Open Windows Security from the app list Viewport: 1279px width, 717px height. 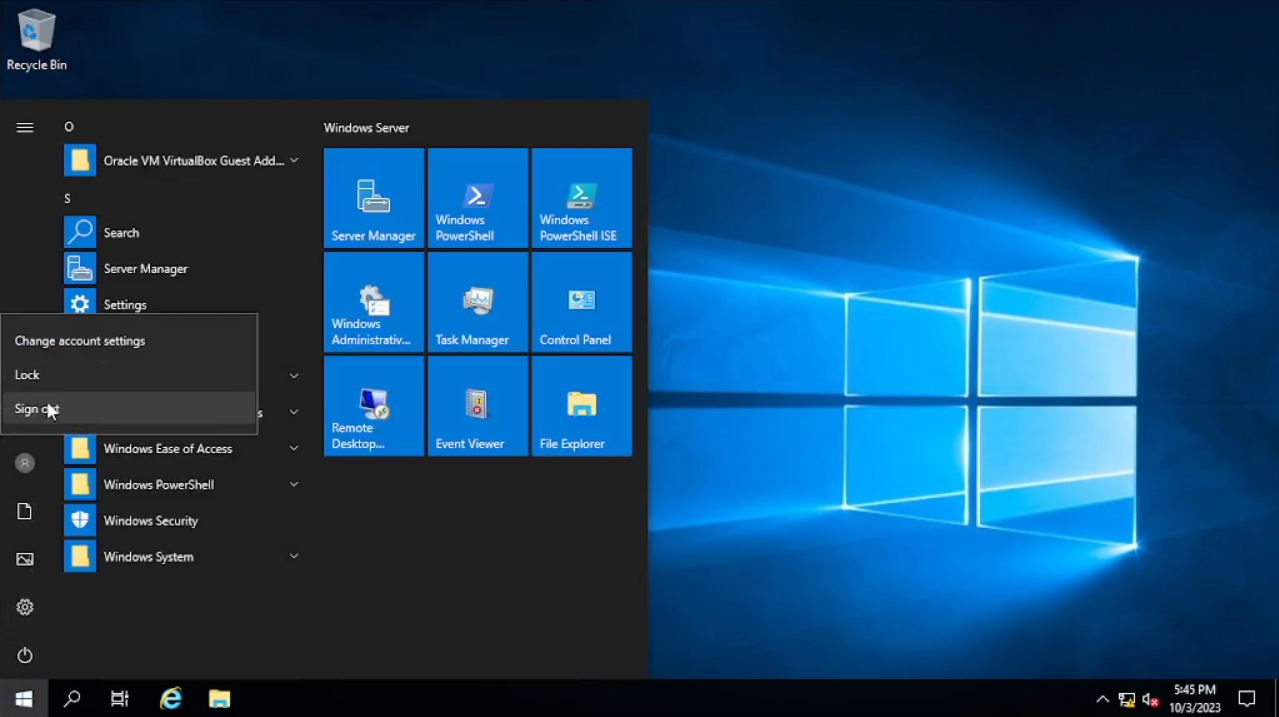click(x=150, y=521)
